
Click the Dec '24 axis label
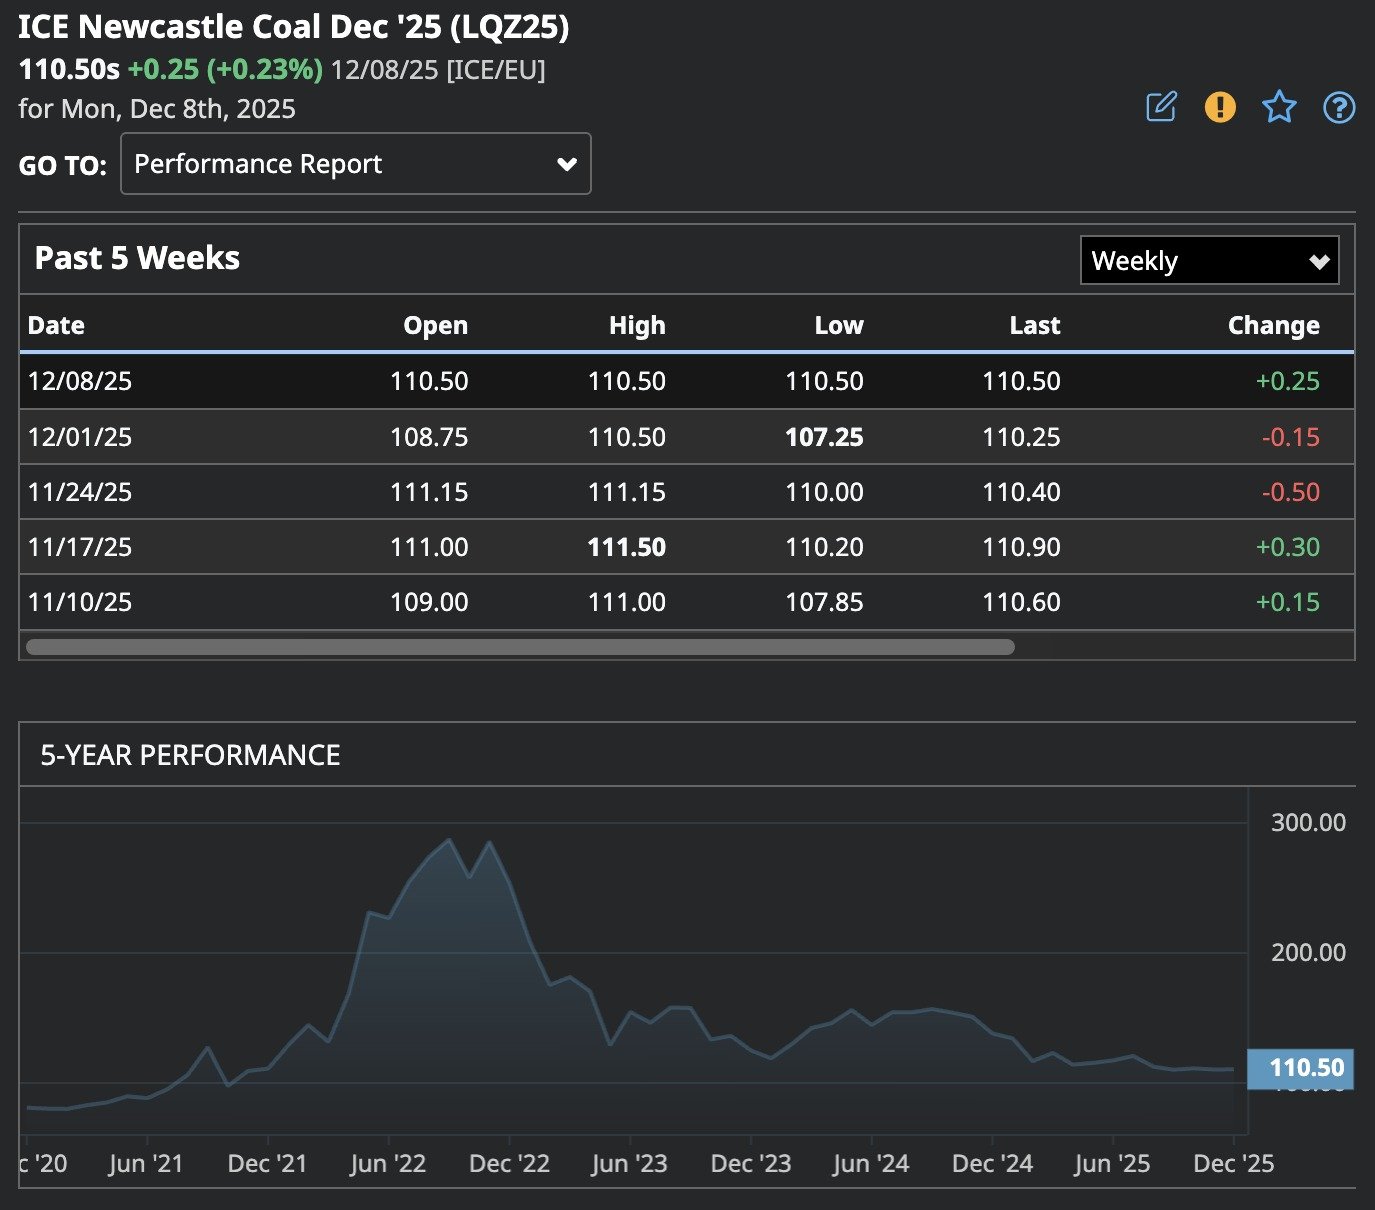click(x=992, y=1164)
